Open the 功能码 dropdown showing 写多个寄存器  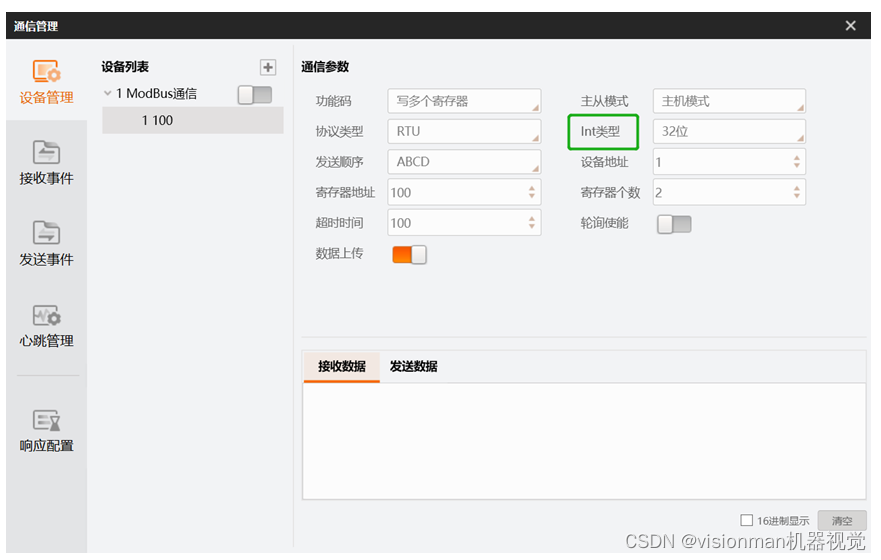tap(464, 101)
